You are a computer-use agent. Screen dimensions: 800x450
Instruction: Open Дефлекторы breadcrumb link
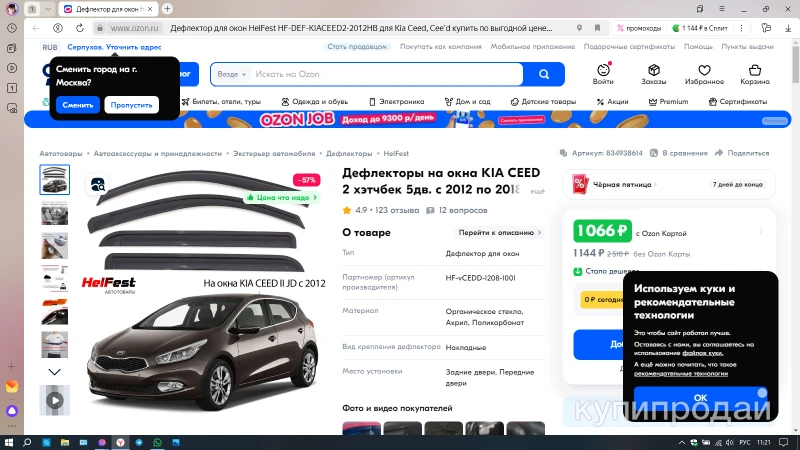point(349,153)
